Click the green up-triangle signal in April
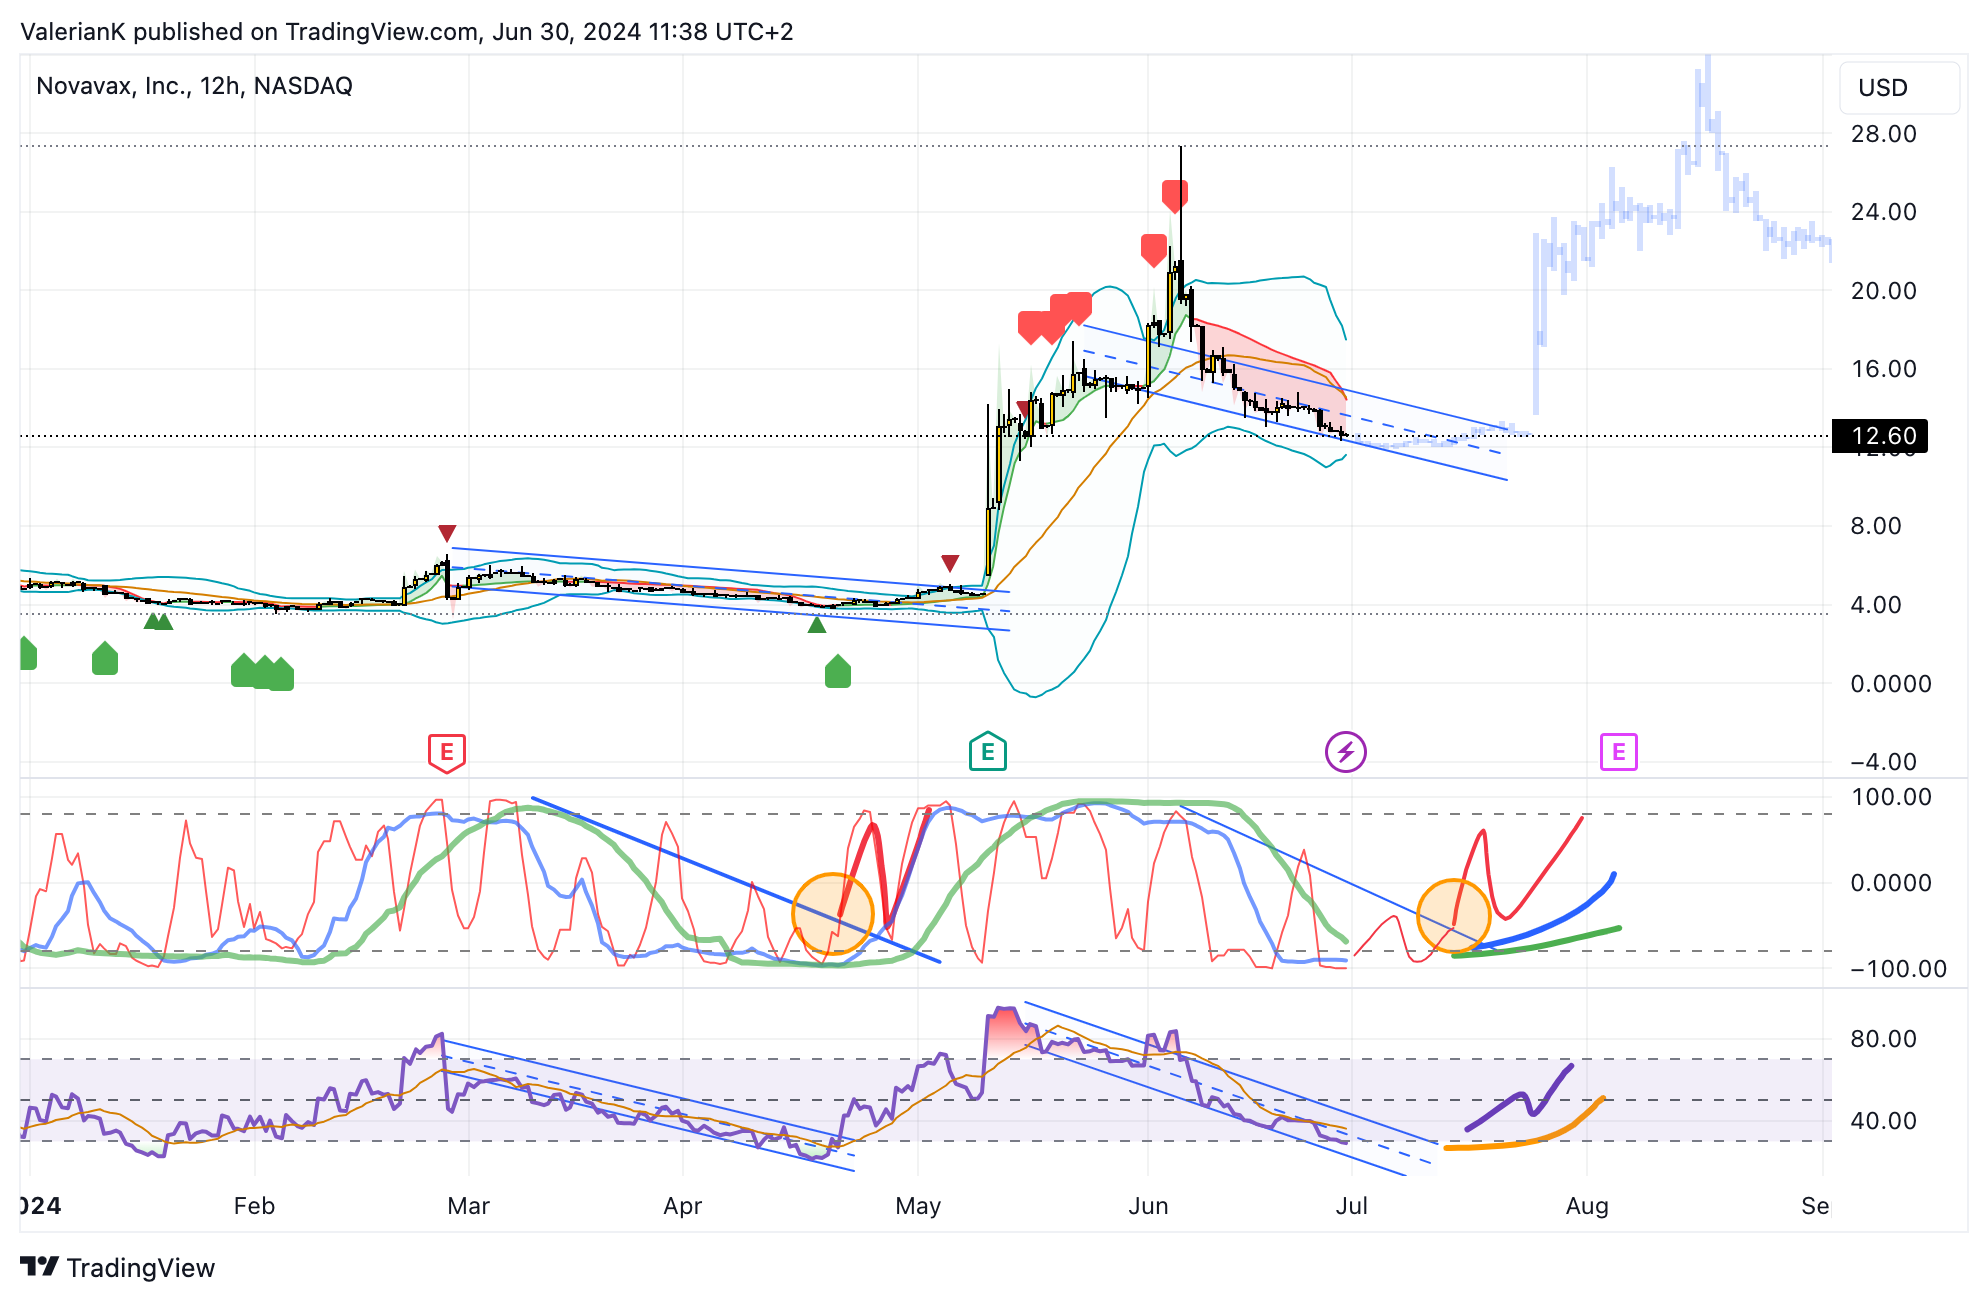Image resolution: width=1988 pixels, height=1302 pixels. 817,625
